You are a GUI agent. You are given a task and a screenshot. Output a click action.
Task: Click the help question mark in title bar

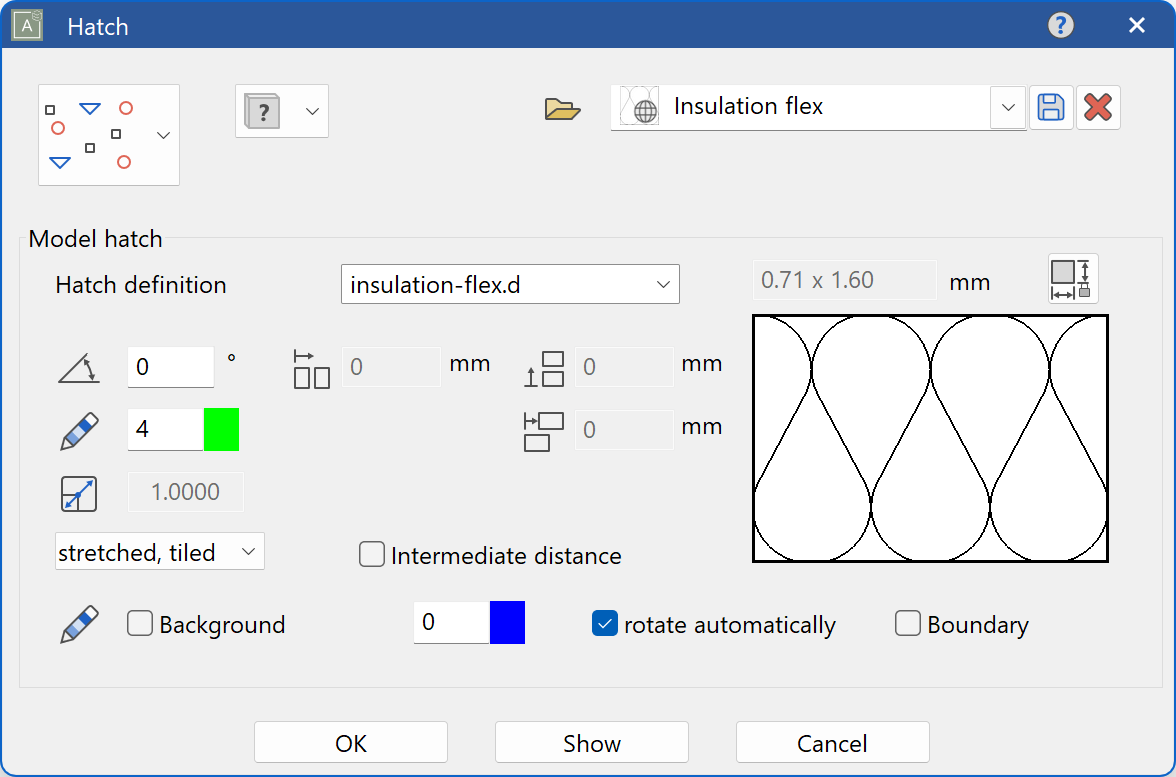1060,26
